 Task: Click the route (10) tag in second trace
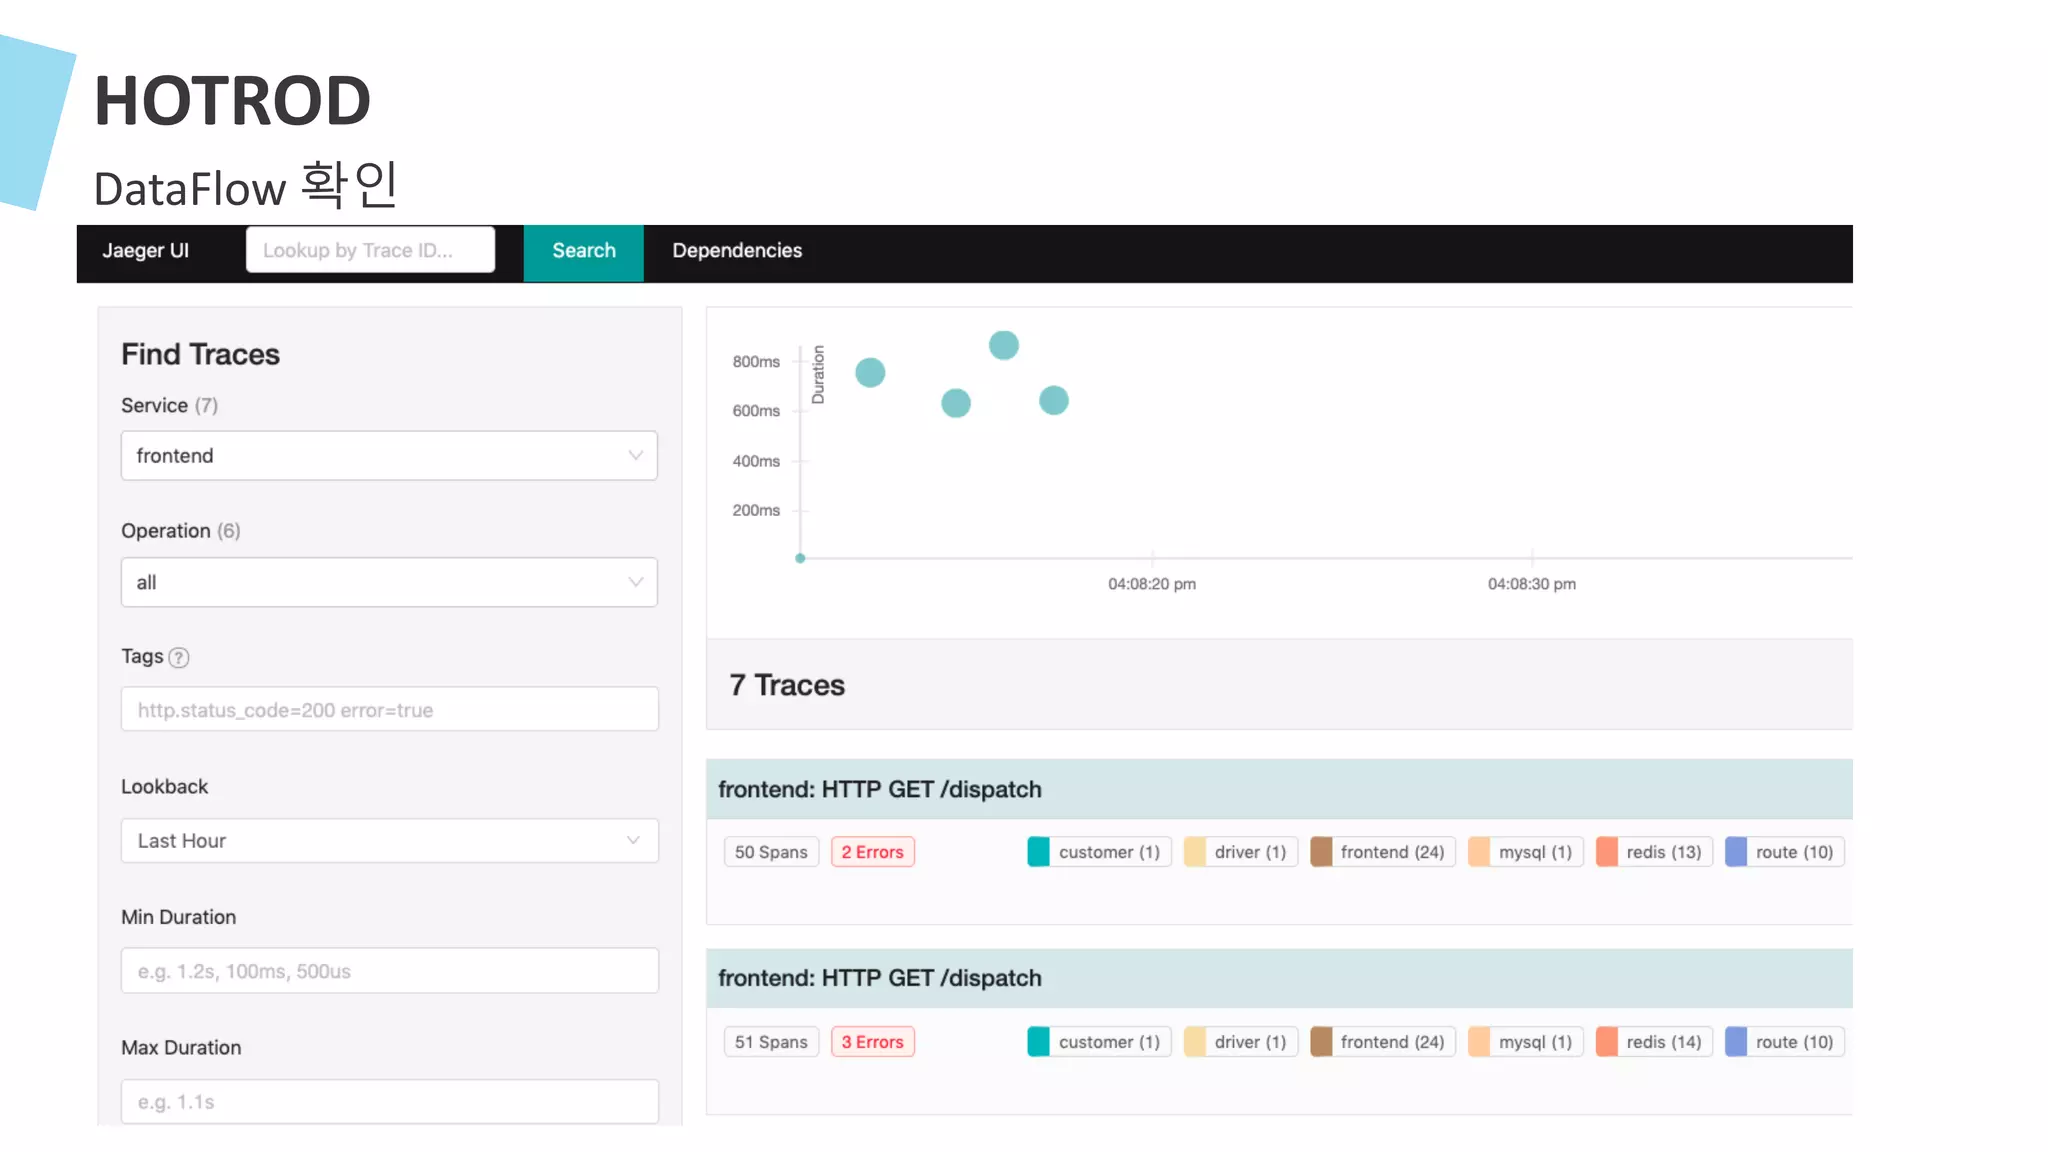1785,1042
